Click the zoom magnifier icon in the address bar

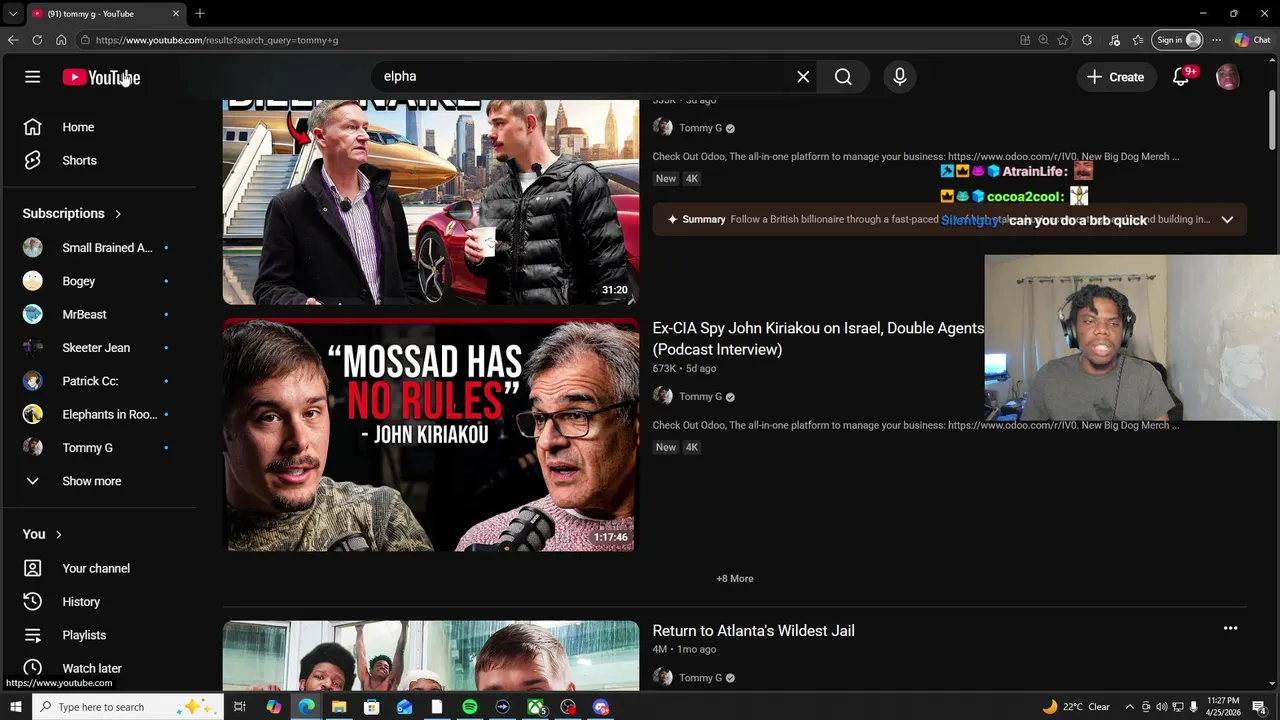point(1043,40)
